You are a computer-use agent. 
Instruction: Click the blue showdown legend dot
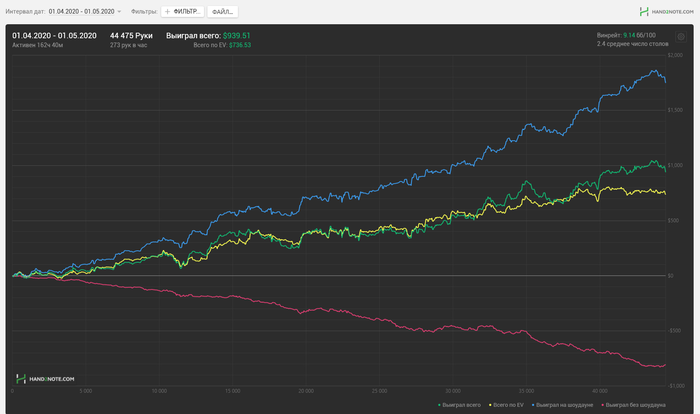[x=533, y=405]
